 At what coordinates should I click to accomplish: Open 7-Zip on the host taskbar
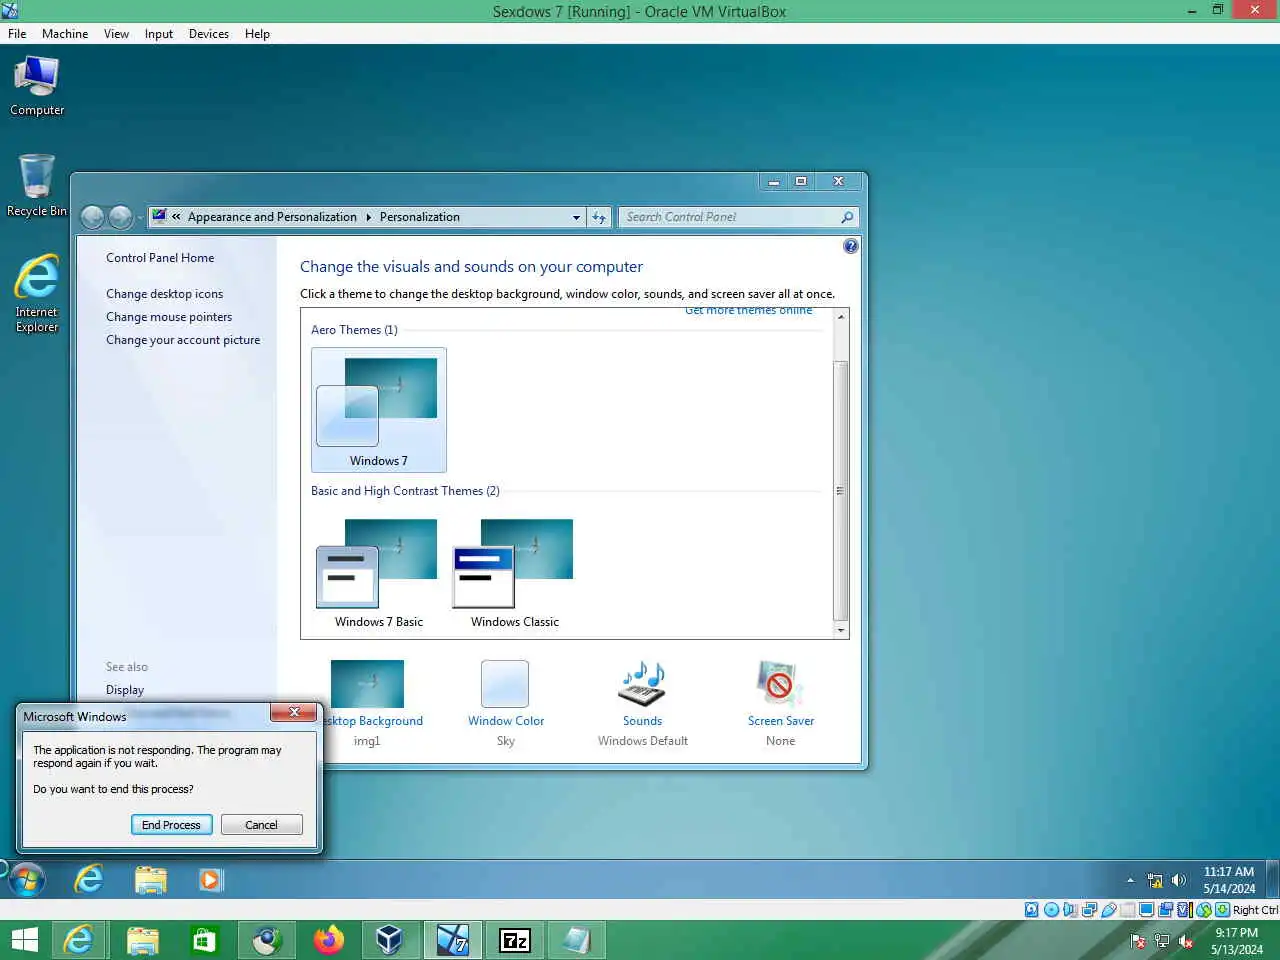(x=514, y=940)
